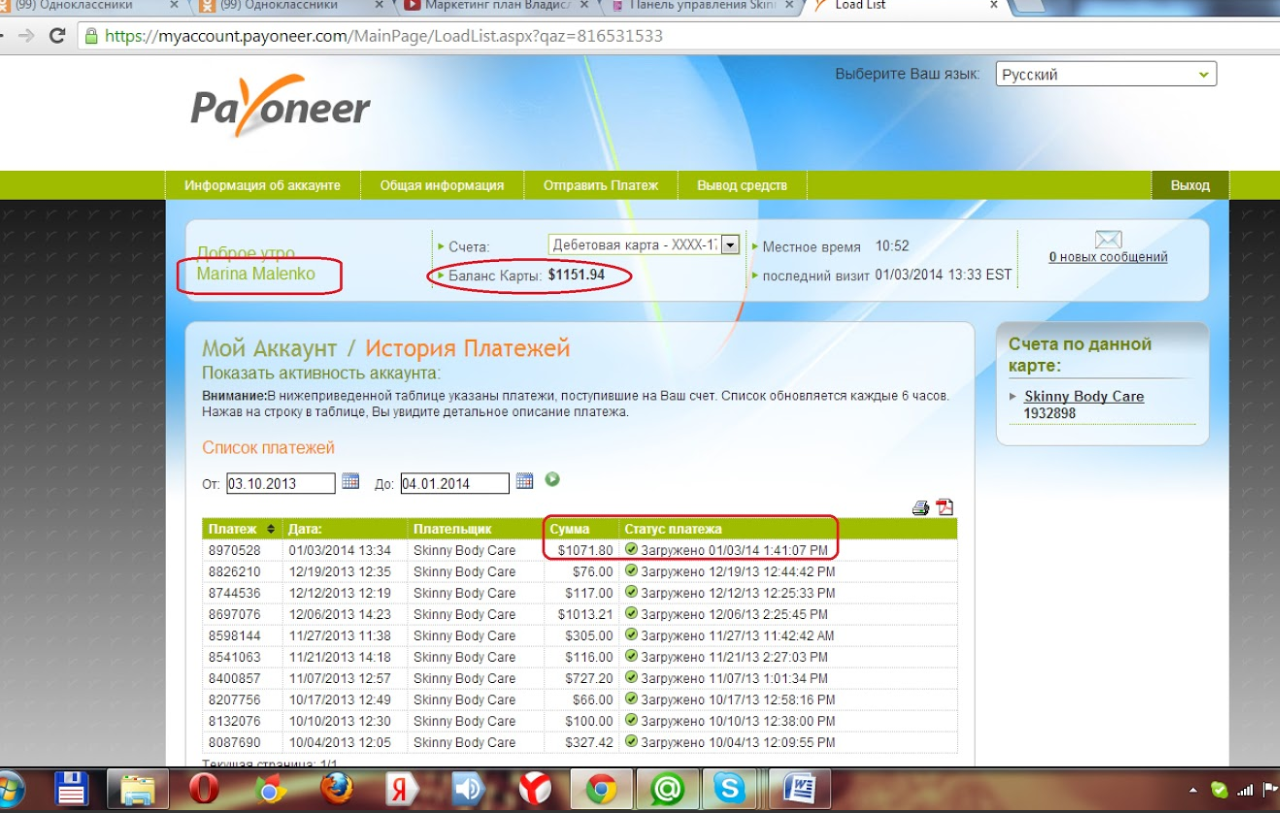Open 'Общая информация' menu
The image size is (1280, 813).
[441, 186]
